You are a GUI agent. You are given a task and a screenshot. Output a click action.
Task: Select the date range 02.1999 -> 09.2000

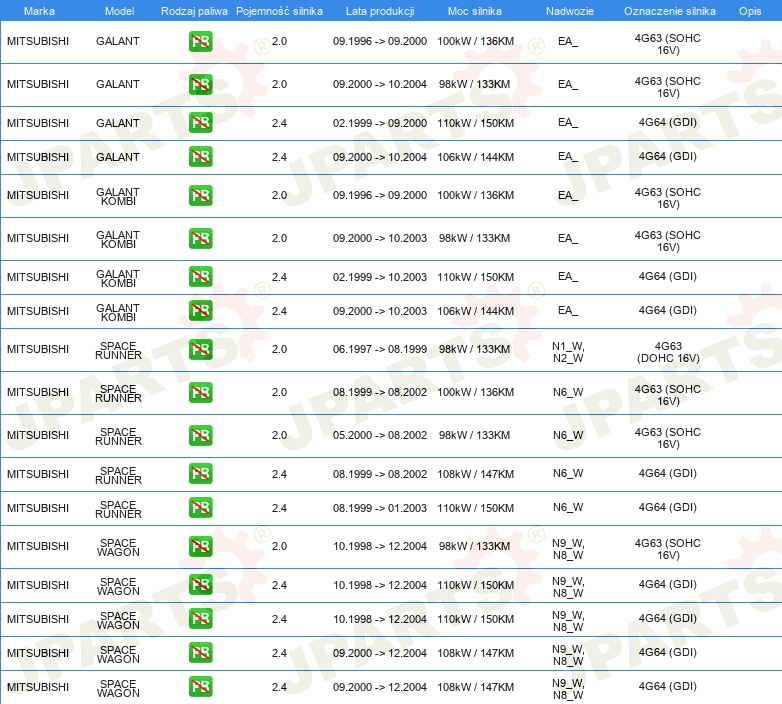[x=380, y=123]
